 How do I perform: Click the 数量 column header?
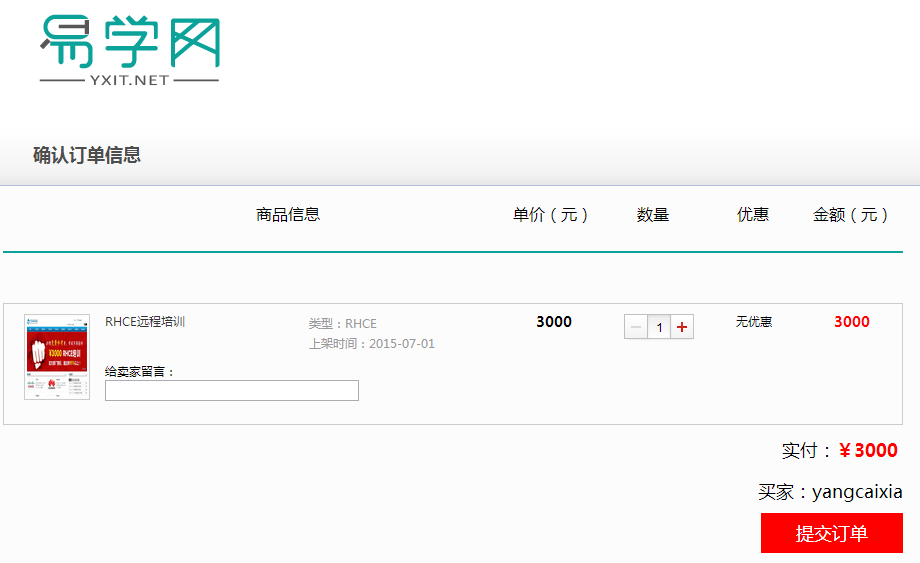click(653, 215)
